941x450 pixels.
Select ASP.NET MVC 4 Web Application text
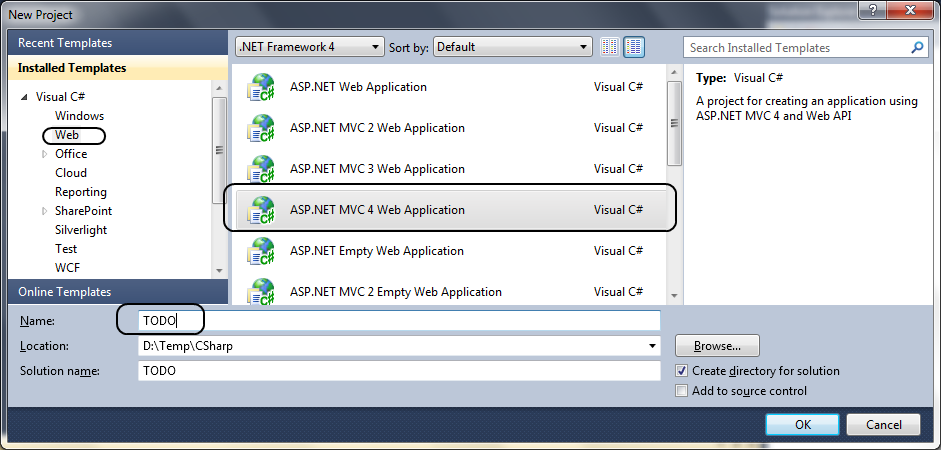tap(377, 210)
